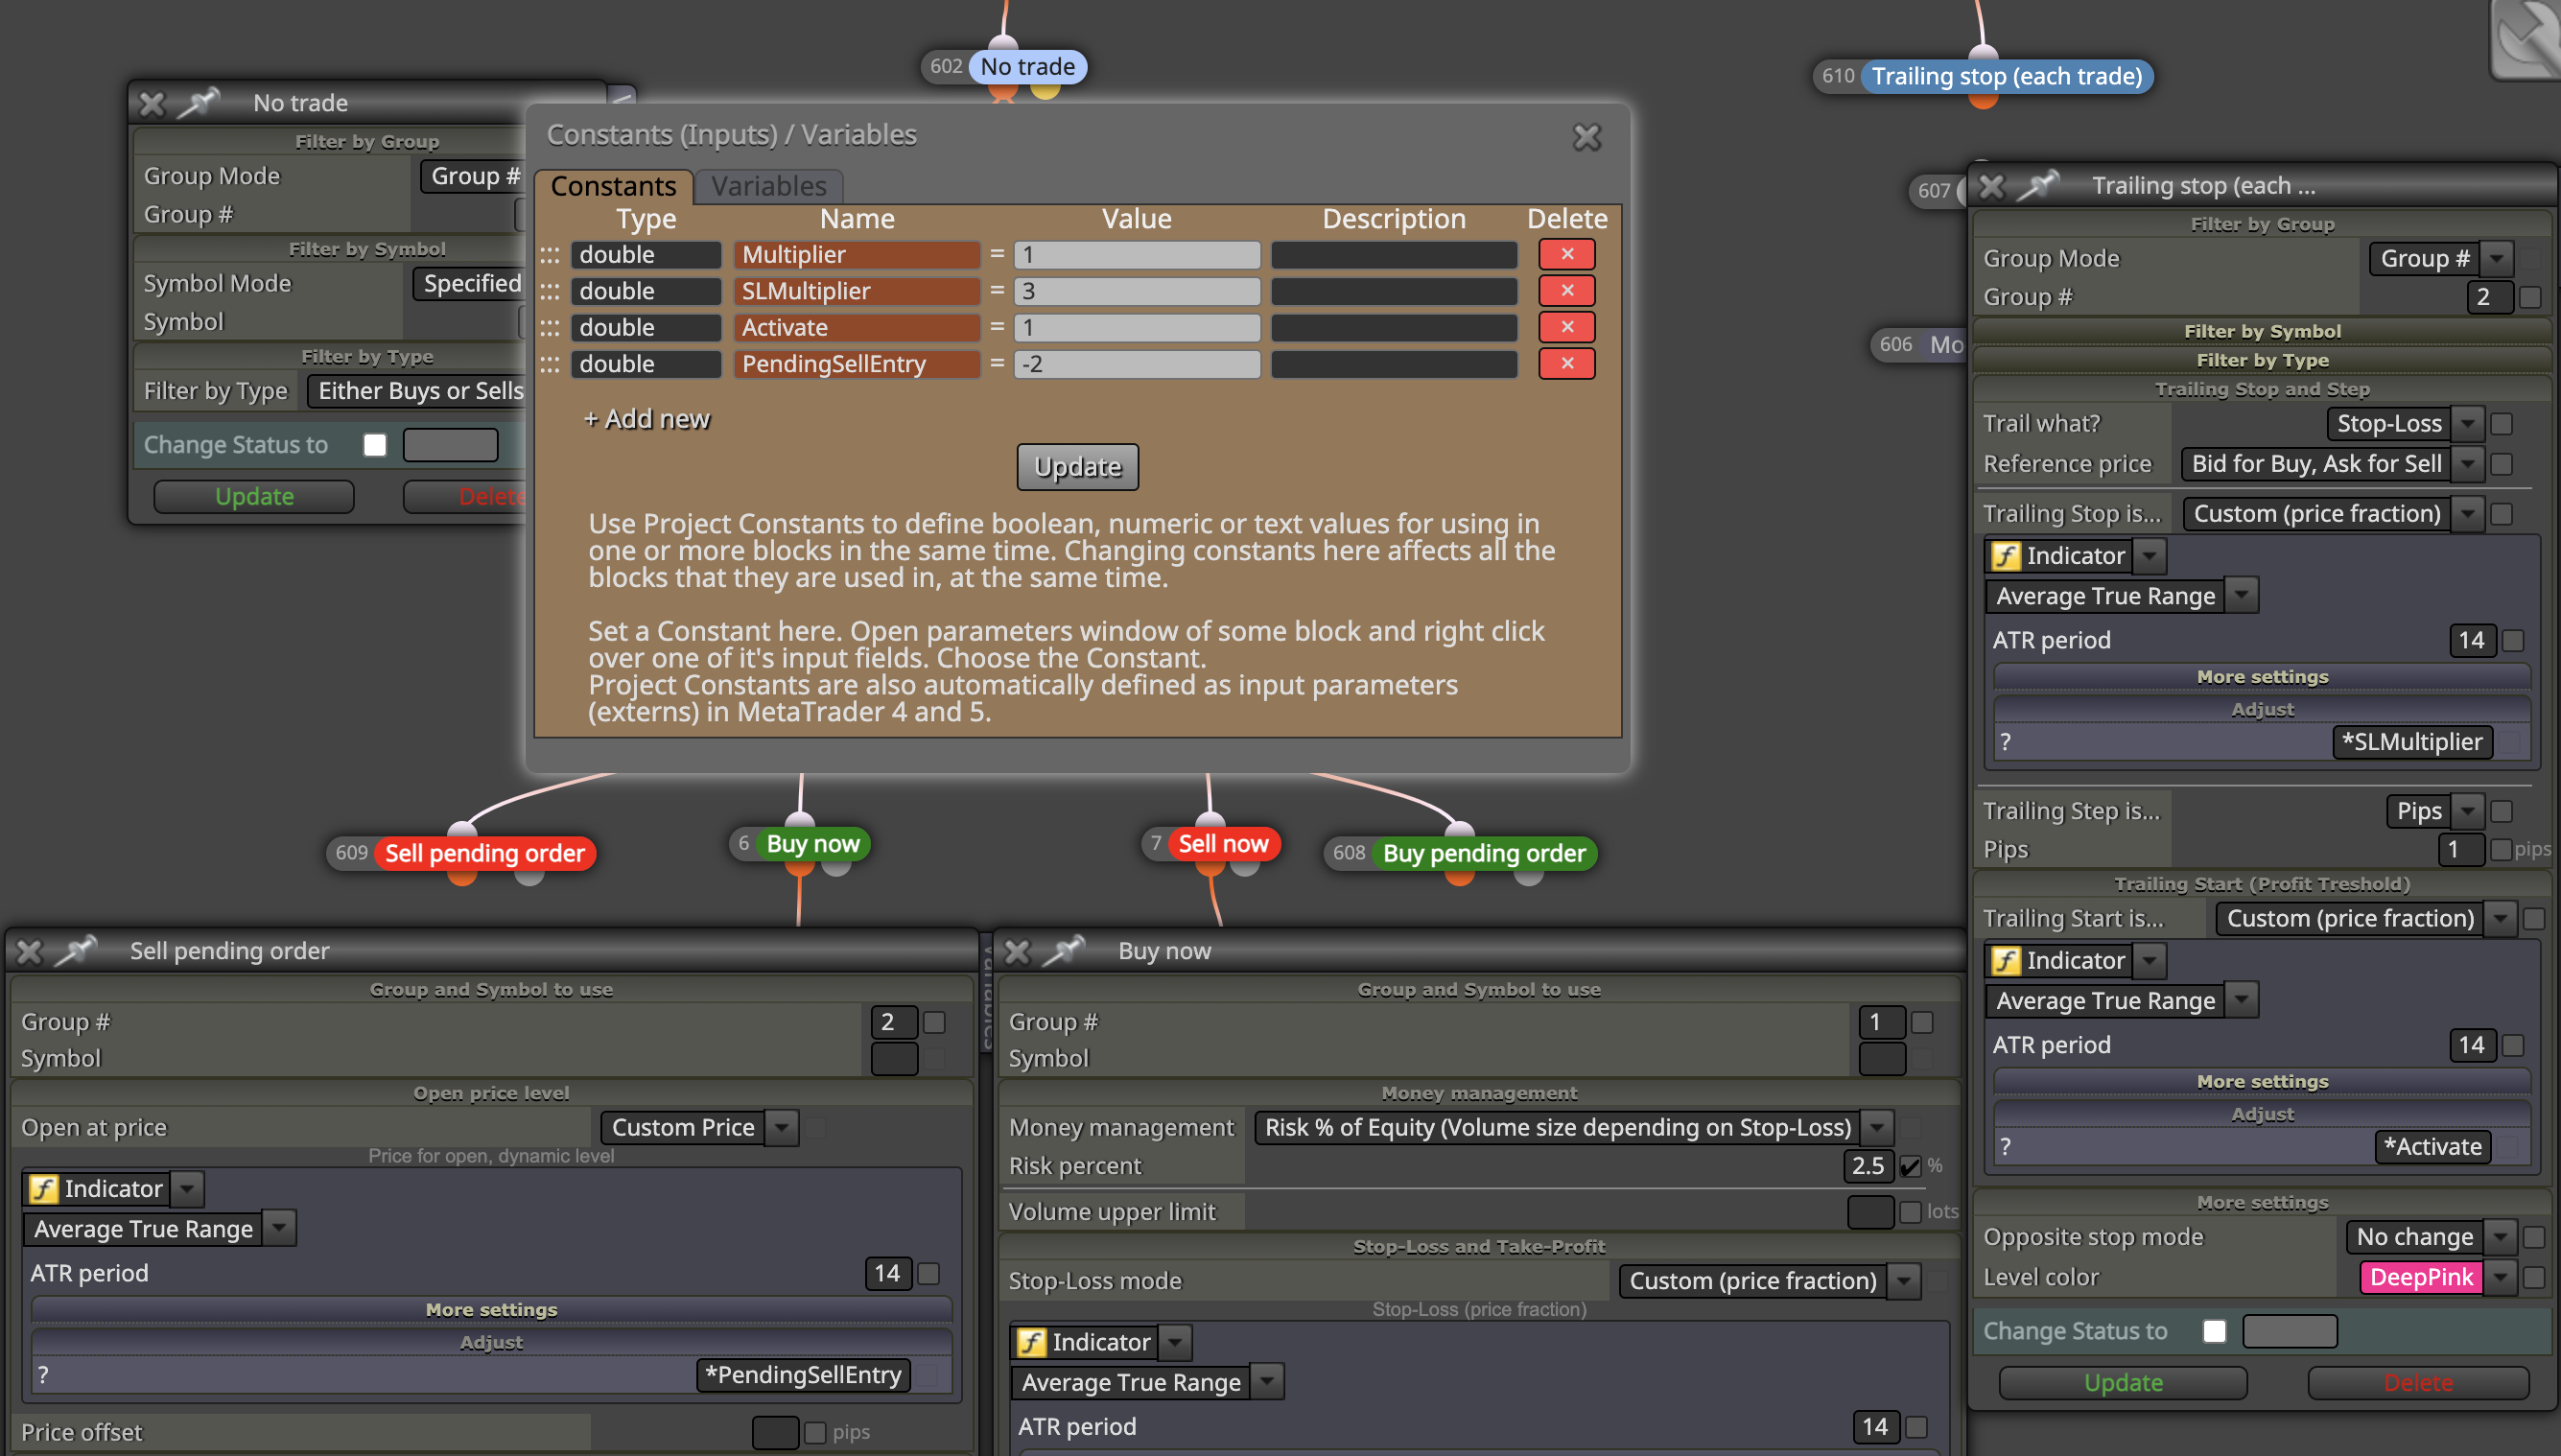The image size is (2561, 1456).
Task: Pin the No trade panel
Action: [198, 102]
